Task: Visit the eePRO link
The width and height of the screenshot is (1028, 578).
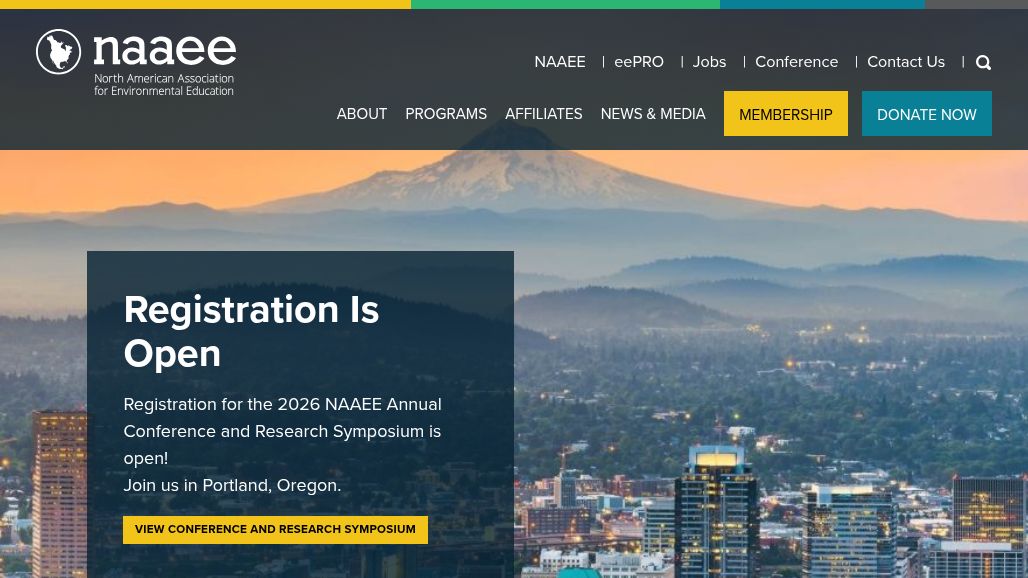Action: (639, 62)
